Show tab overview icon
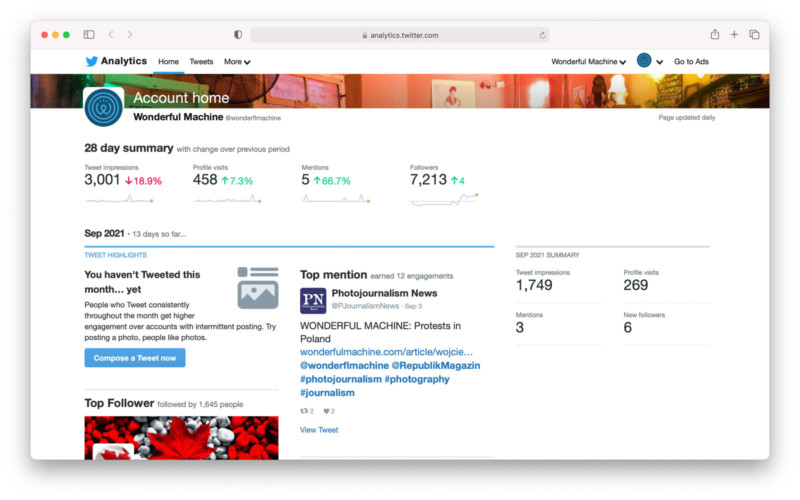Screen dimensions: 800x500 (x=754, y=34)
